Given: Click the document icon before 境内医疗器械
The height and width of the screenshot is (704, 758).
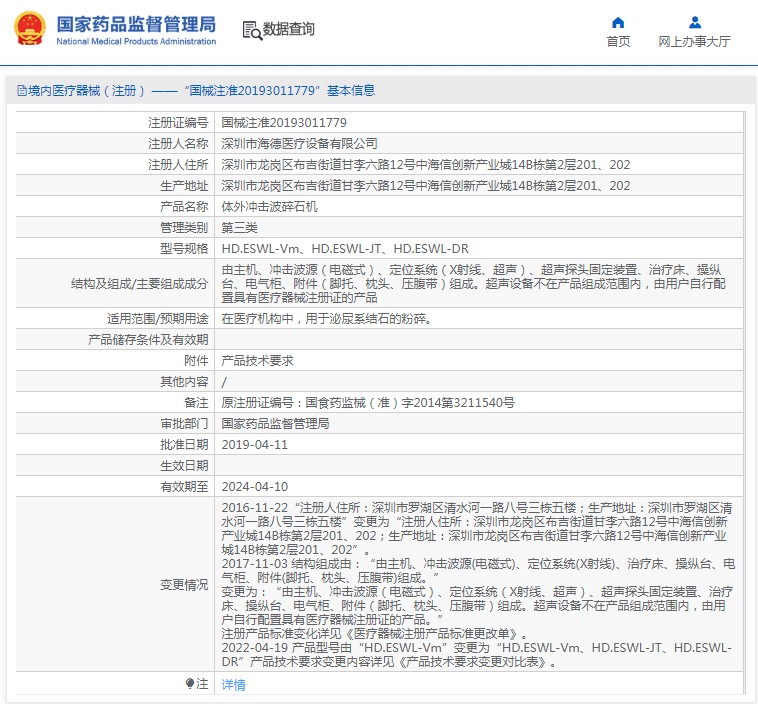Looking at the screenshot, I should pos(22,90).
